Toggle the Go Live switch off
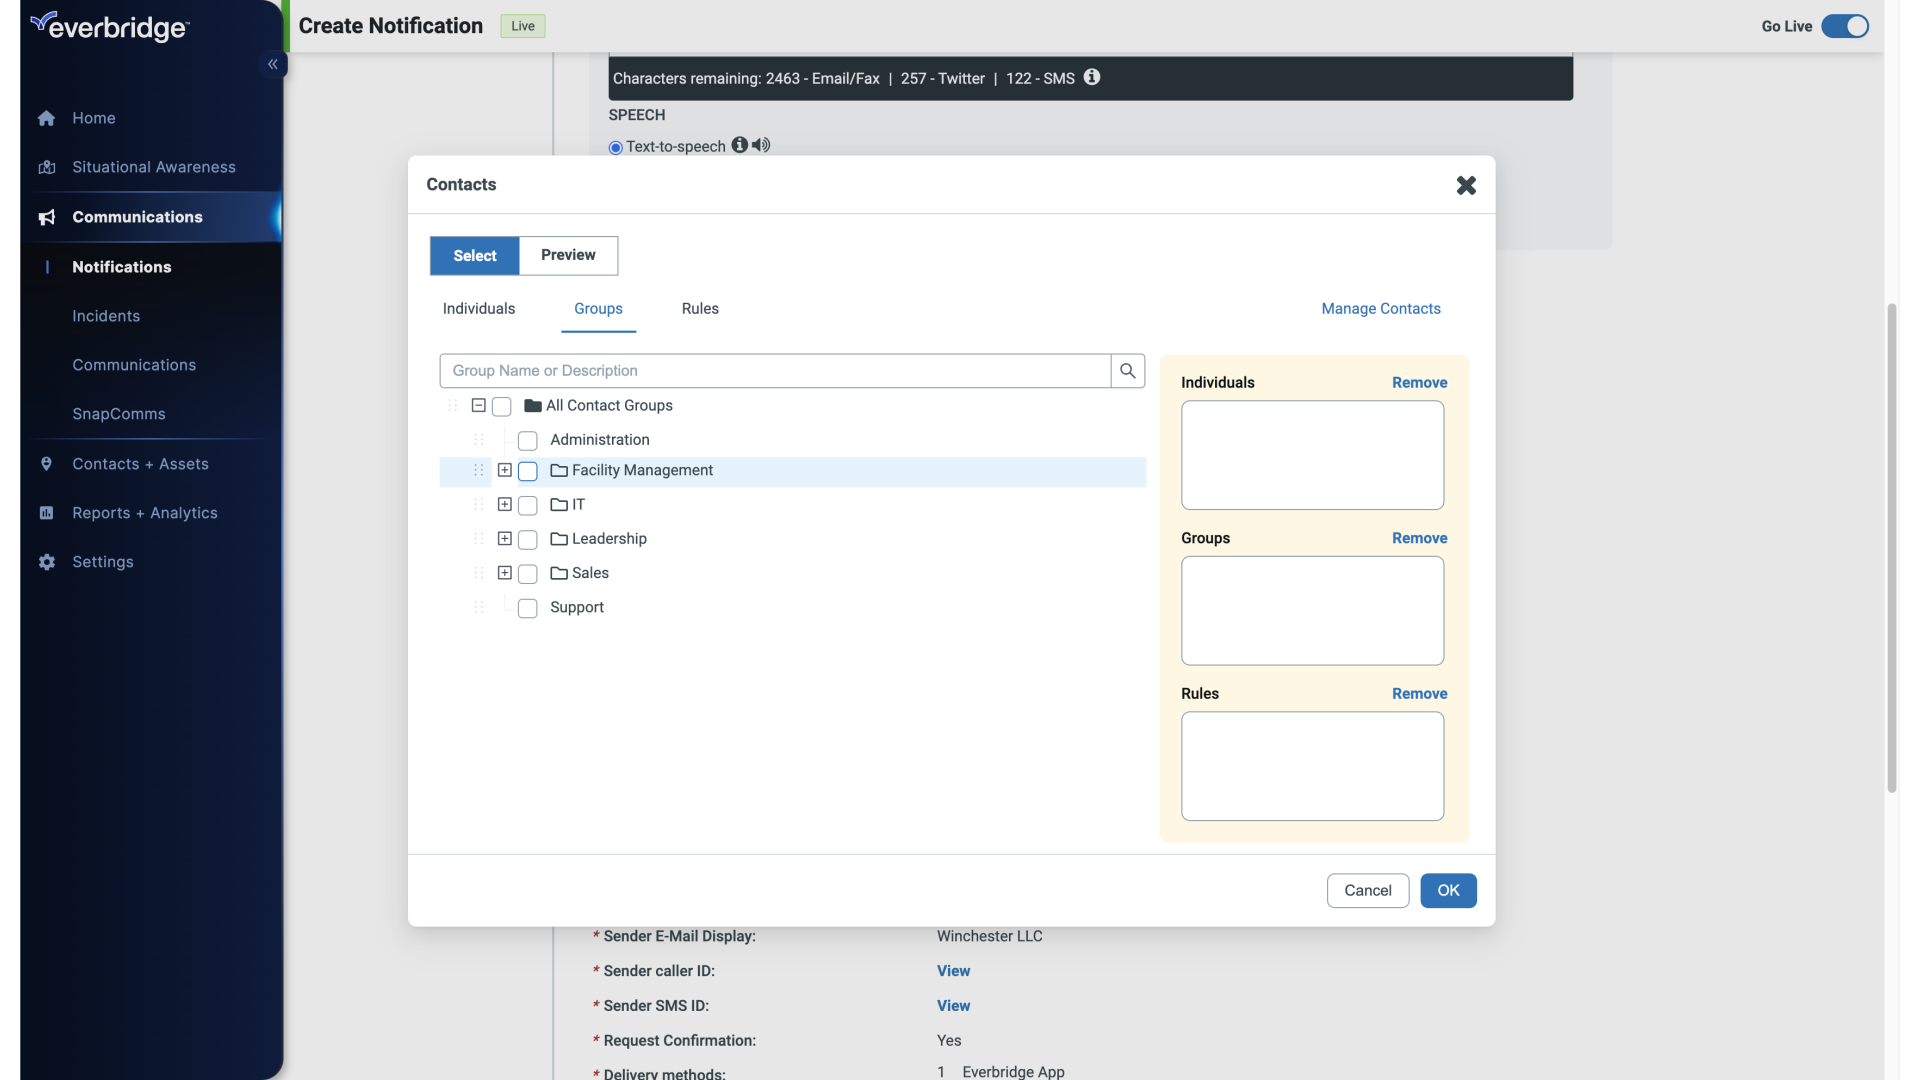The image size is (1920, 1080). tap(1843, 26)
